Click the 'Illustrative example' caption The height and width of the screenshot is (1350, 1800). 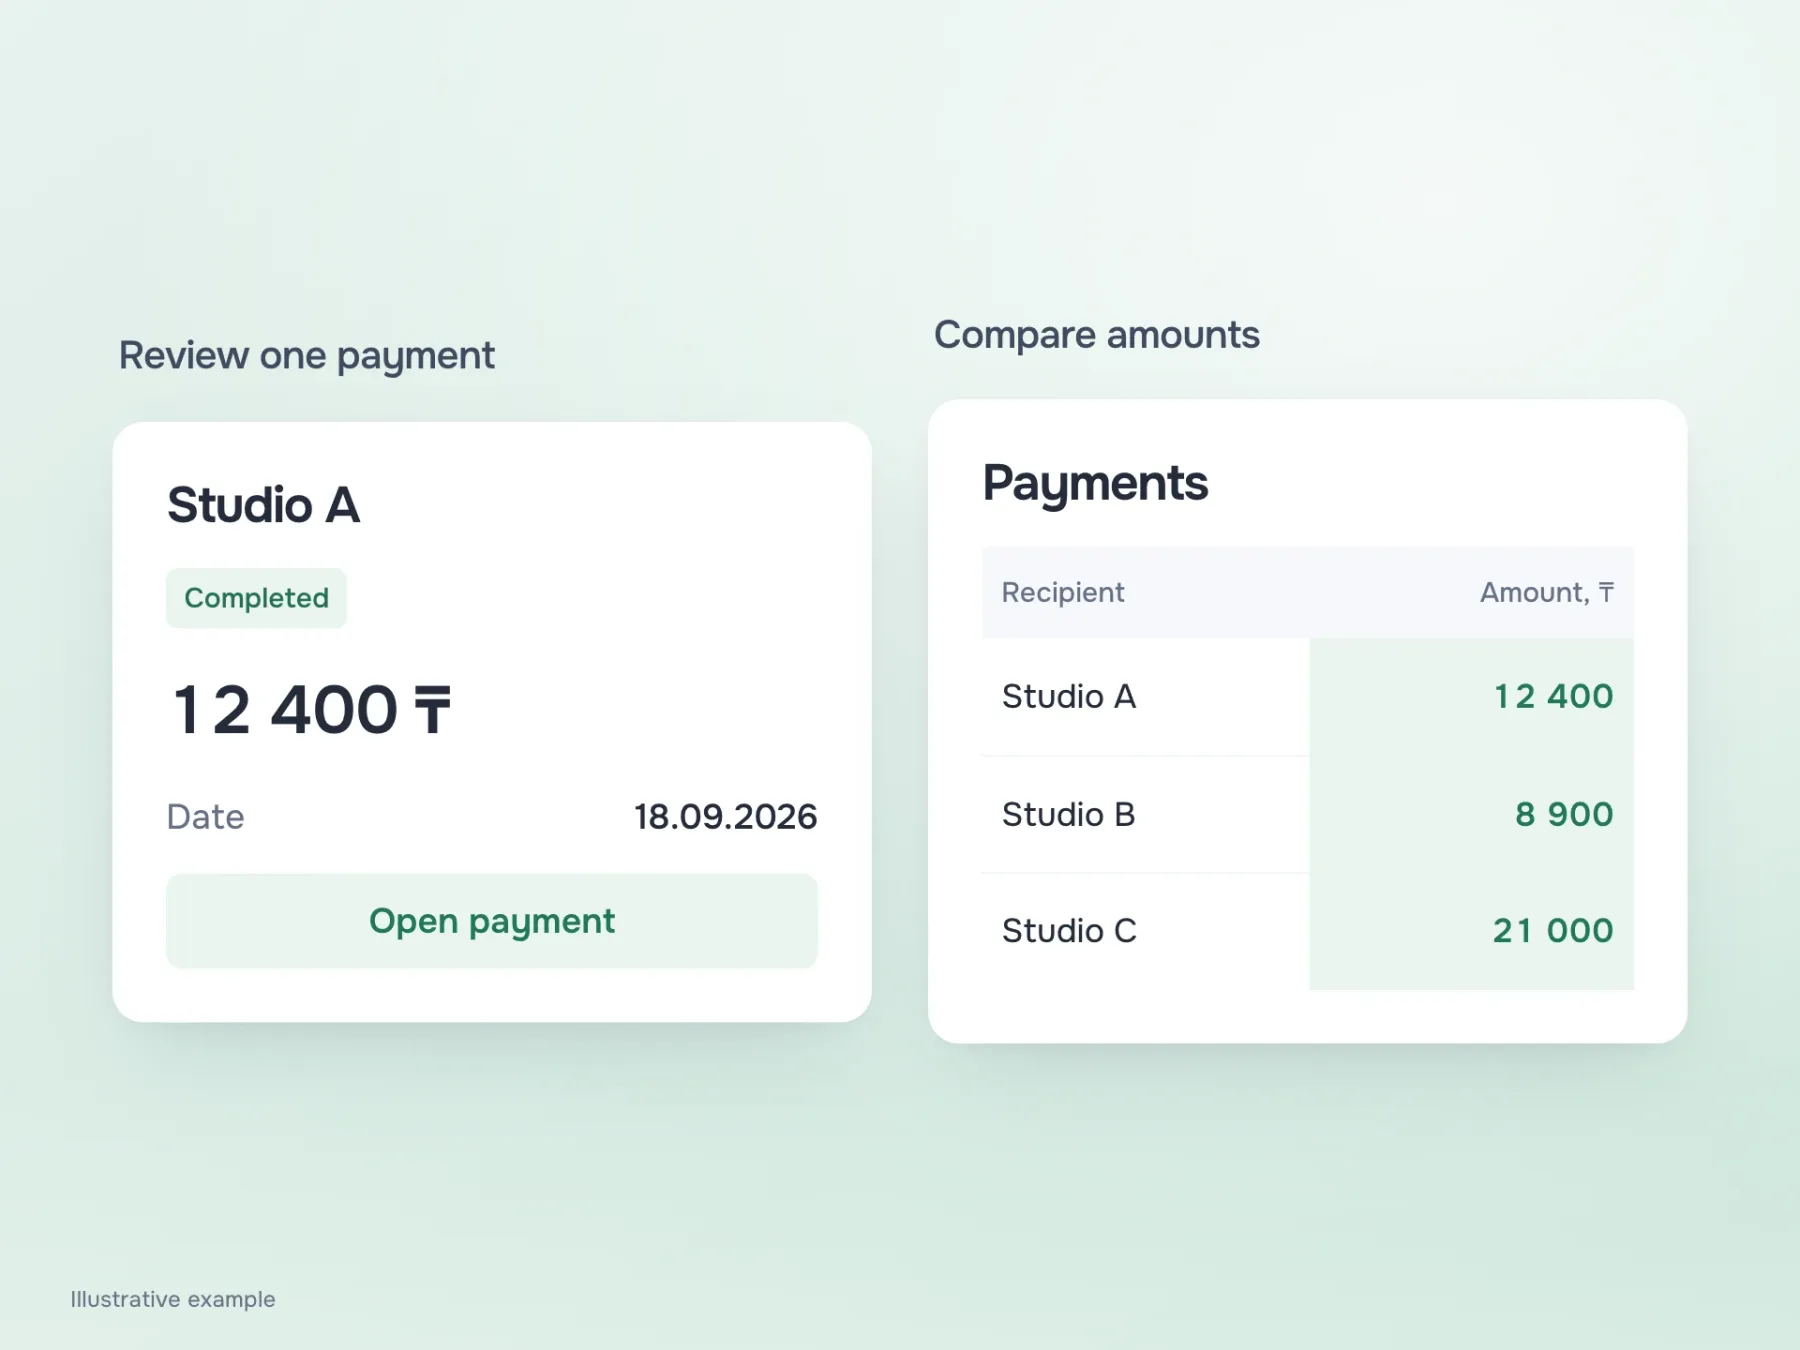[173, 1299]
